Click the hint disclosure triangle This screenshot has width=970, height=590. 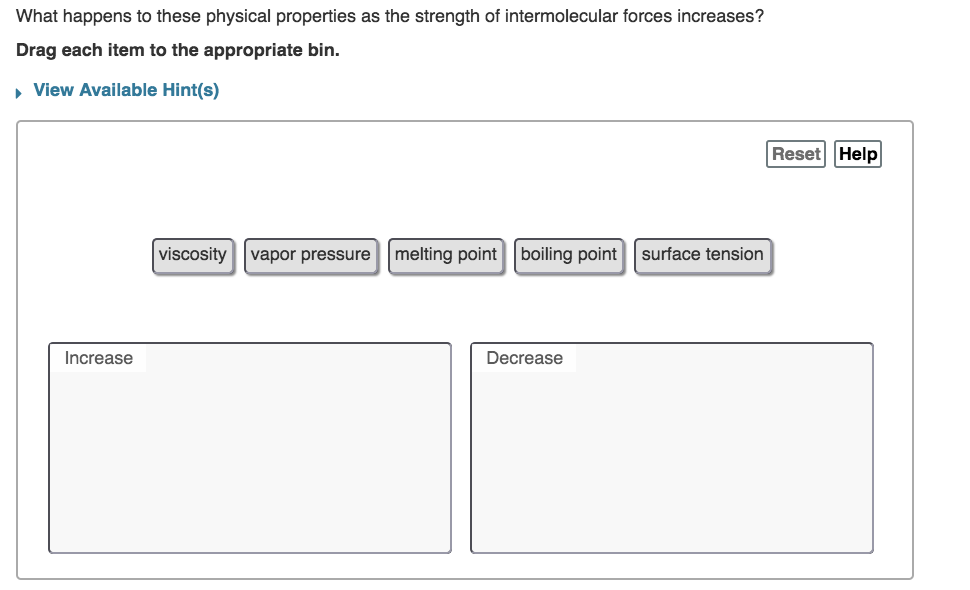[17, 91]
